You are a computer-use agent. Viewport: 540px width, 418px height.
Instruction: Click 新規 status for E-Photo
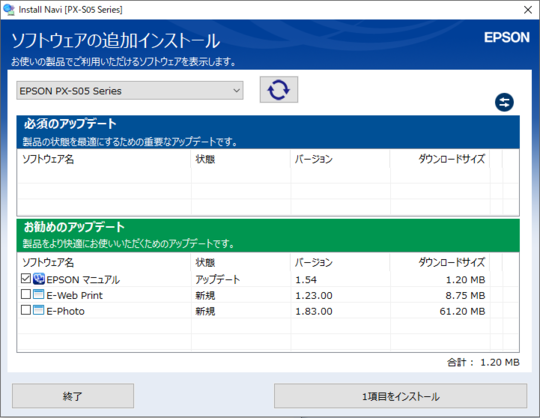coord(205,311)
